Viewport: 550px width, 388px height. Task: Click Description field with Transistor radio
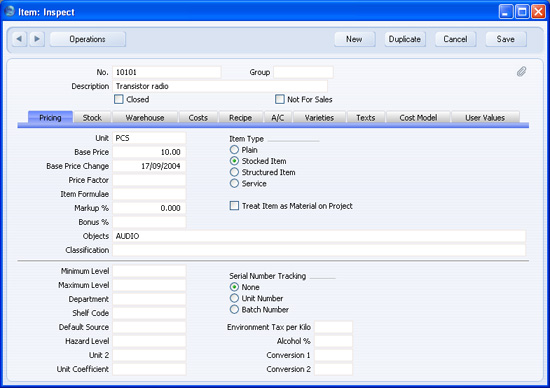click(220, 86)
